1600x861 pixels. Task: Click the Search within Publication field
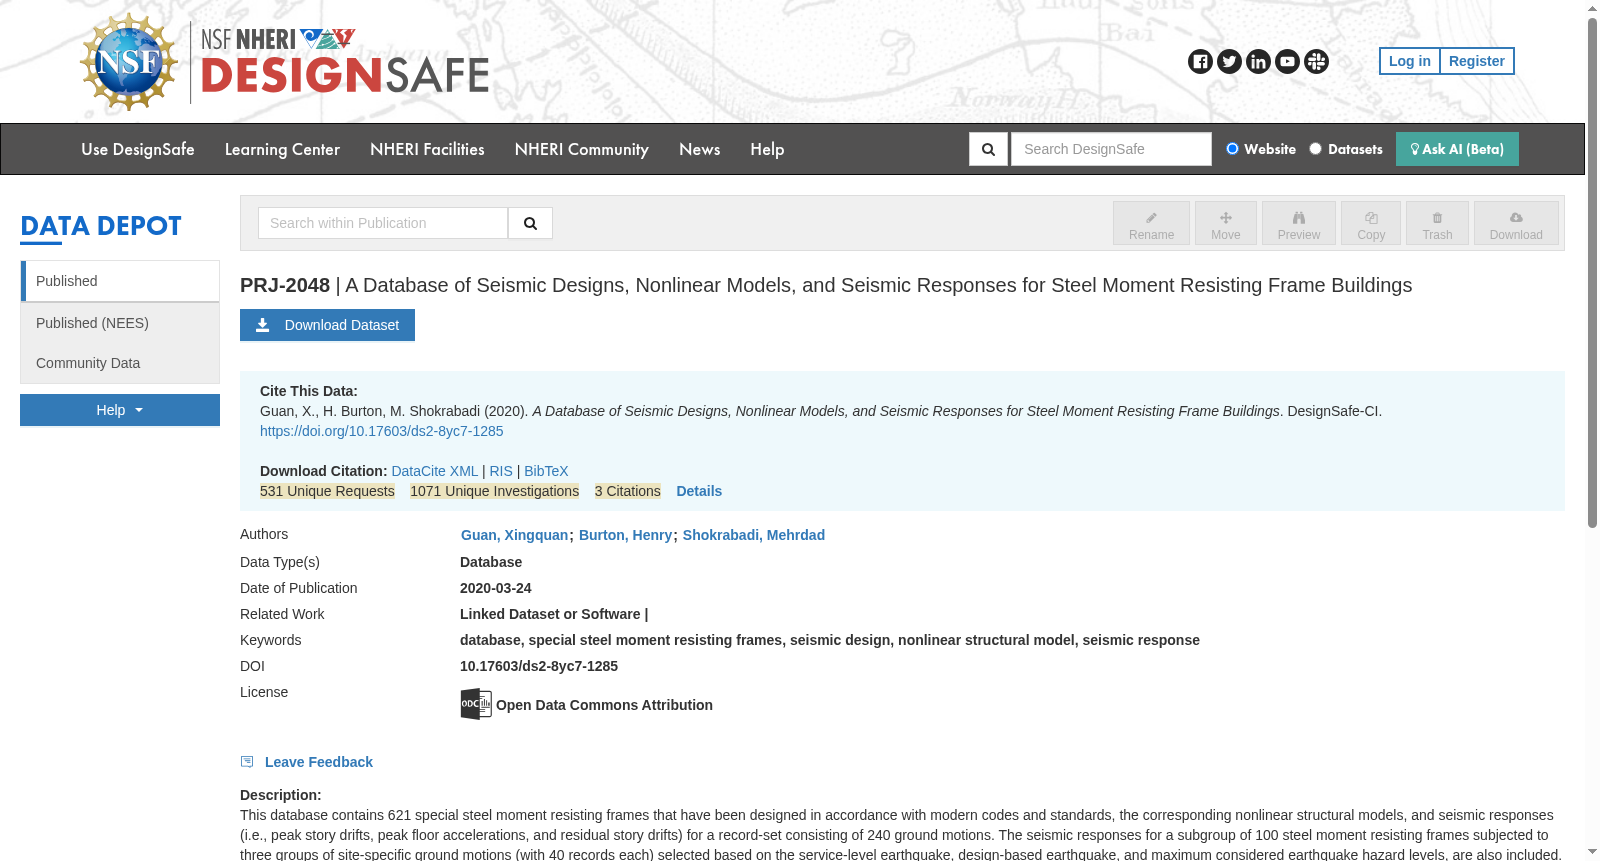(383, 223)
